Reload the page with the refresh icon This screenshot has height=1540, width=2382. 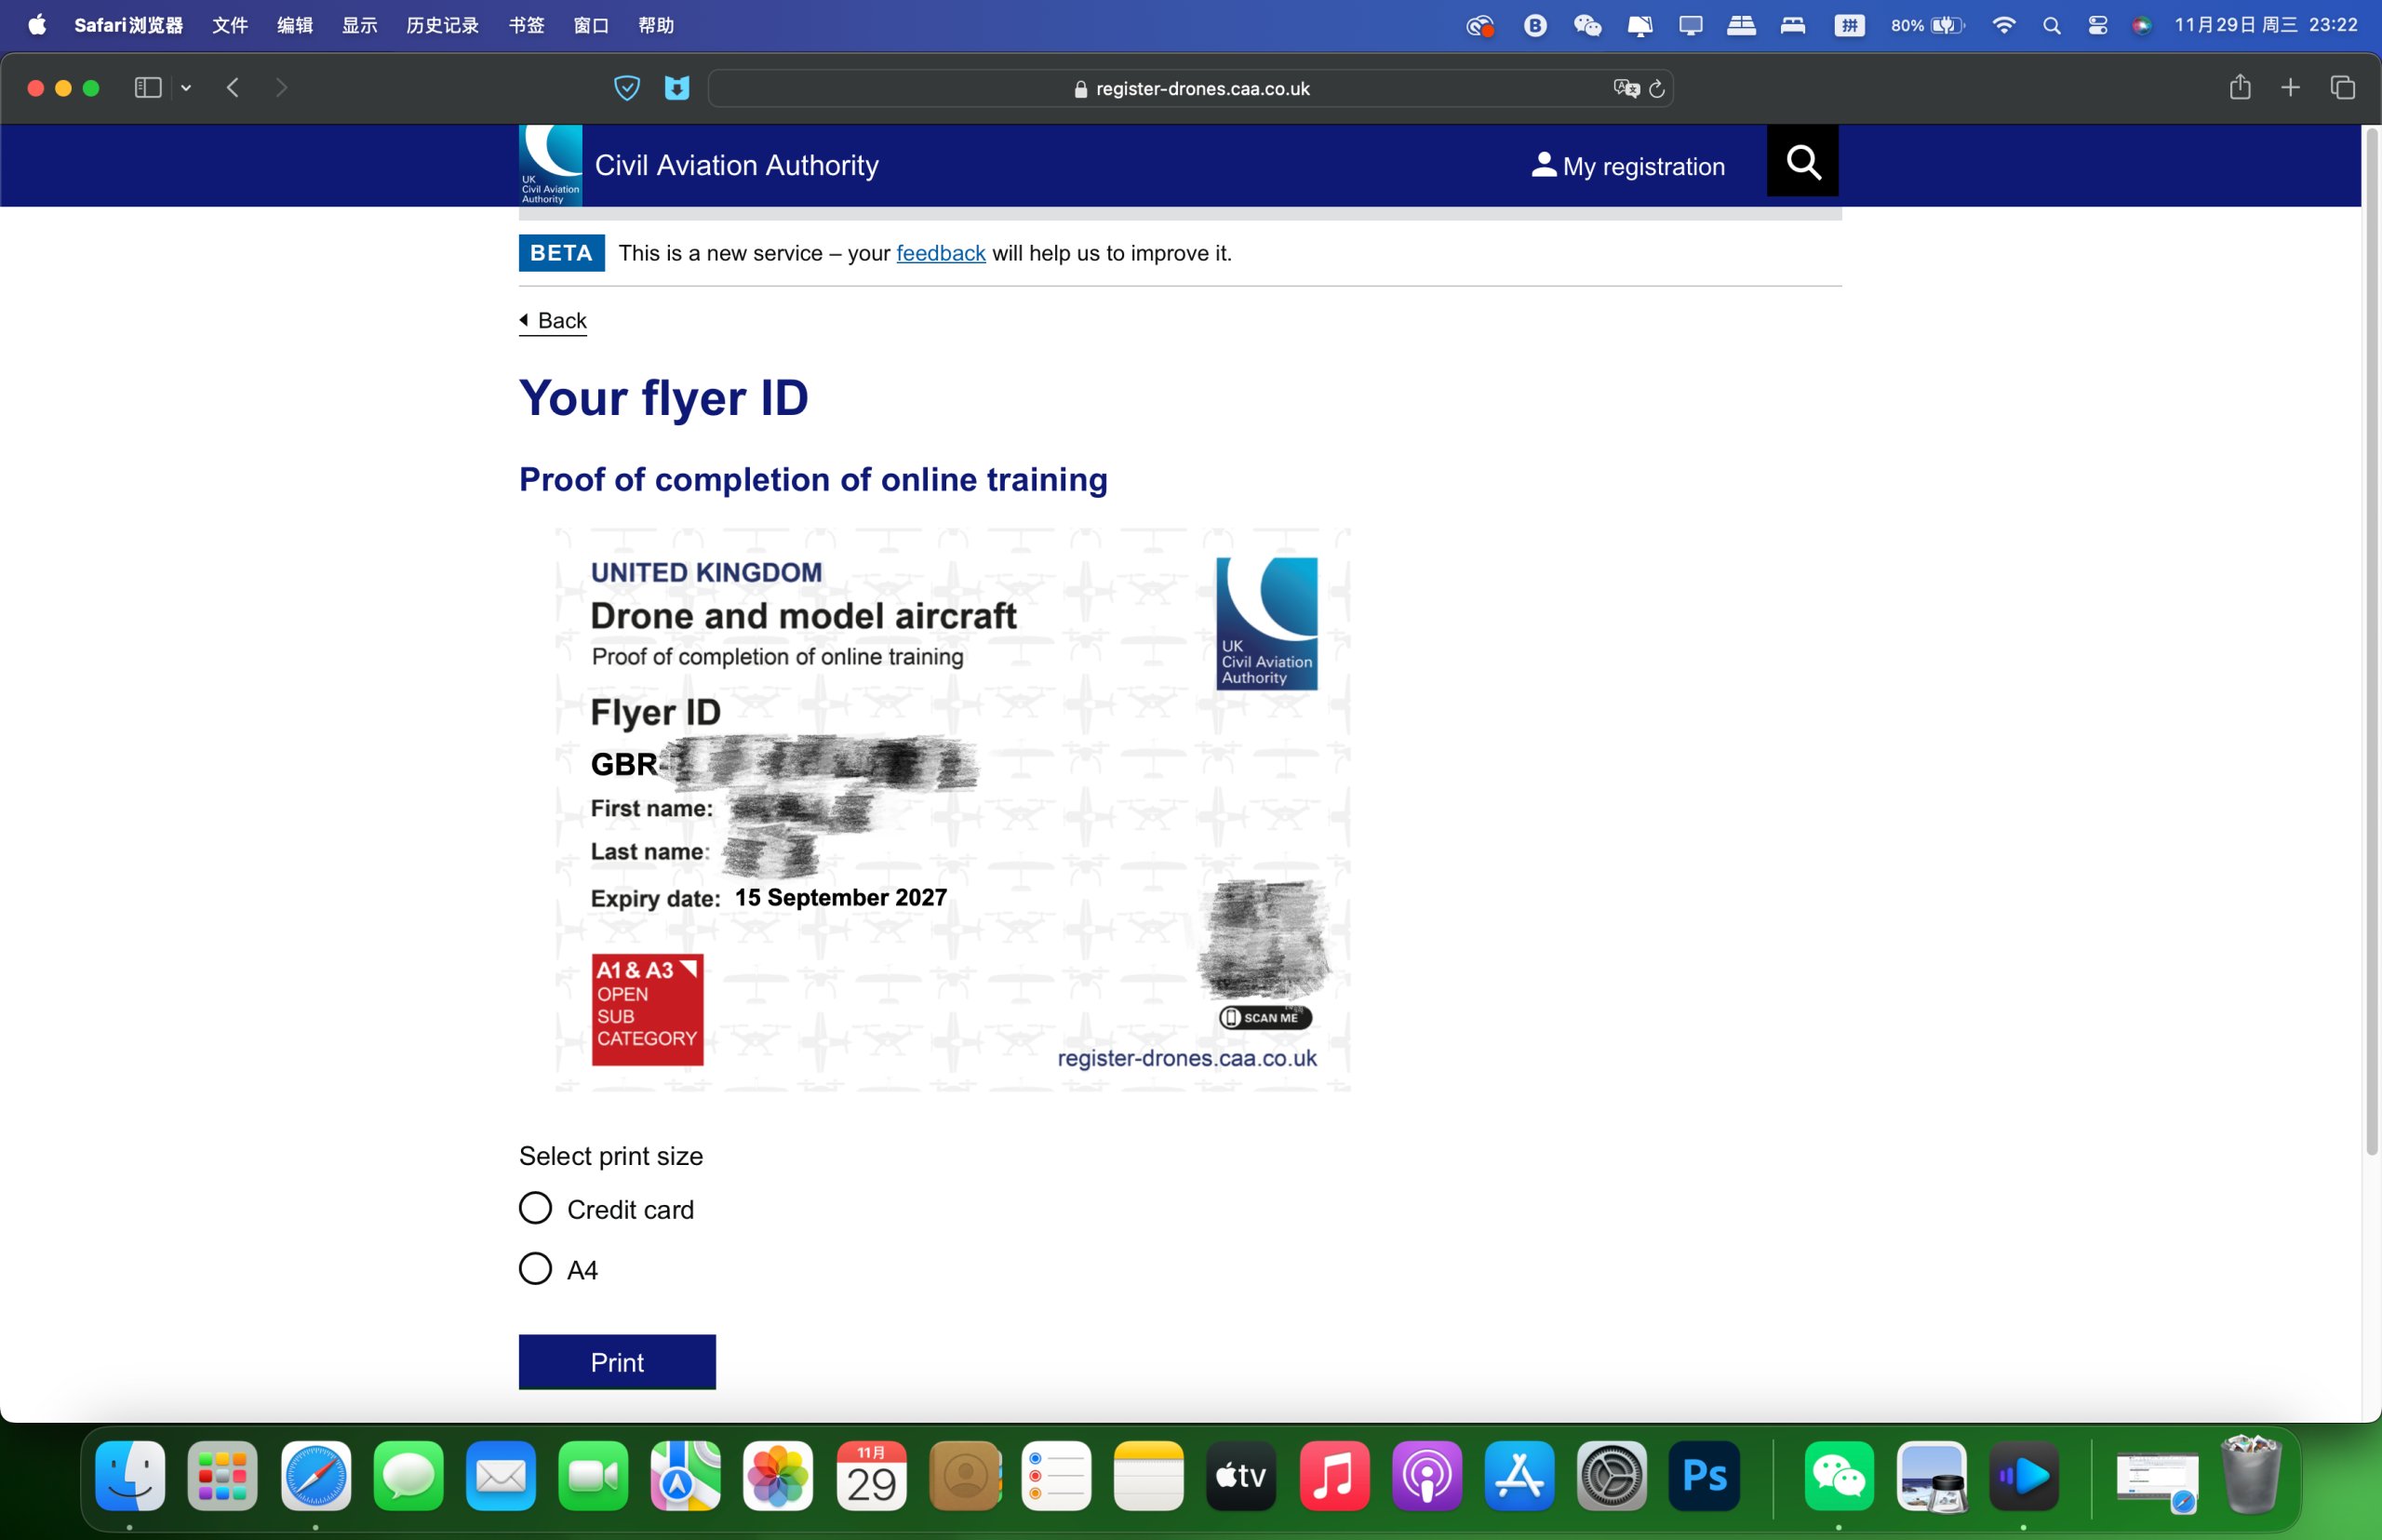1657,89
